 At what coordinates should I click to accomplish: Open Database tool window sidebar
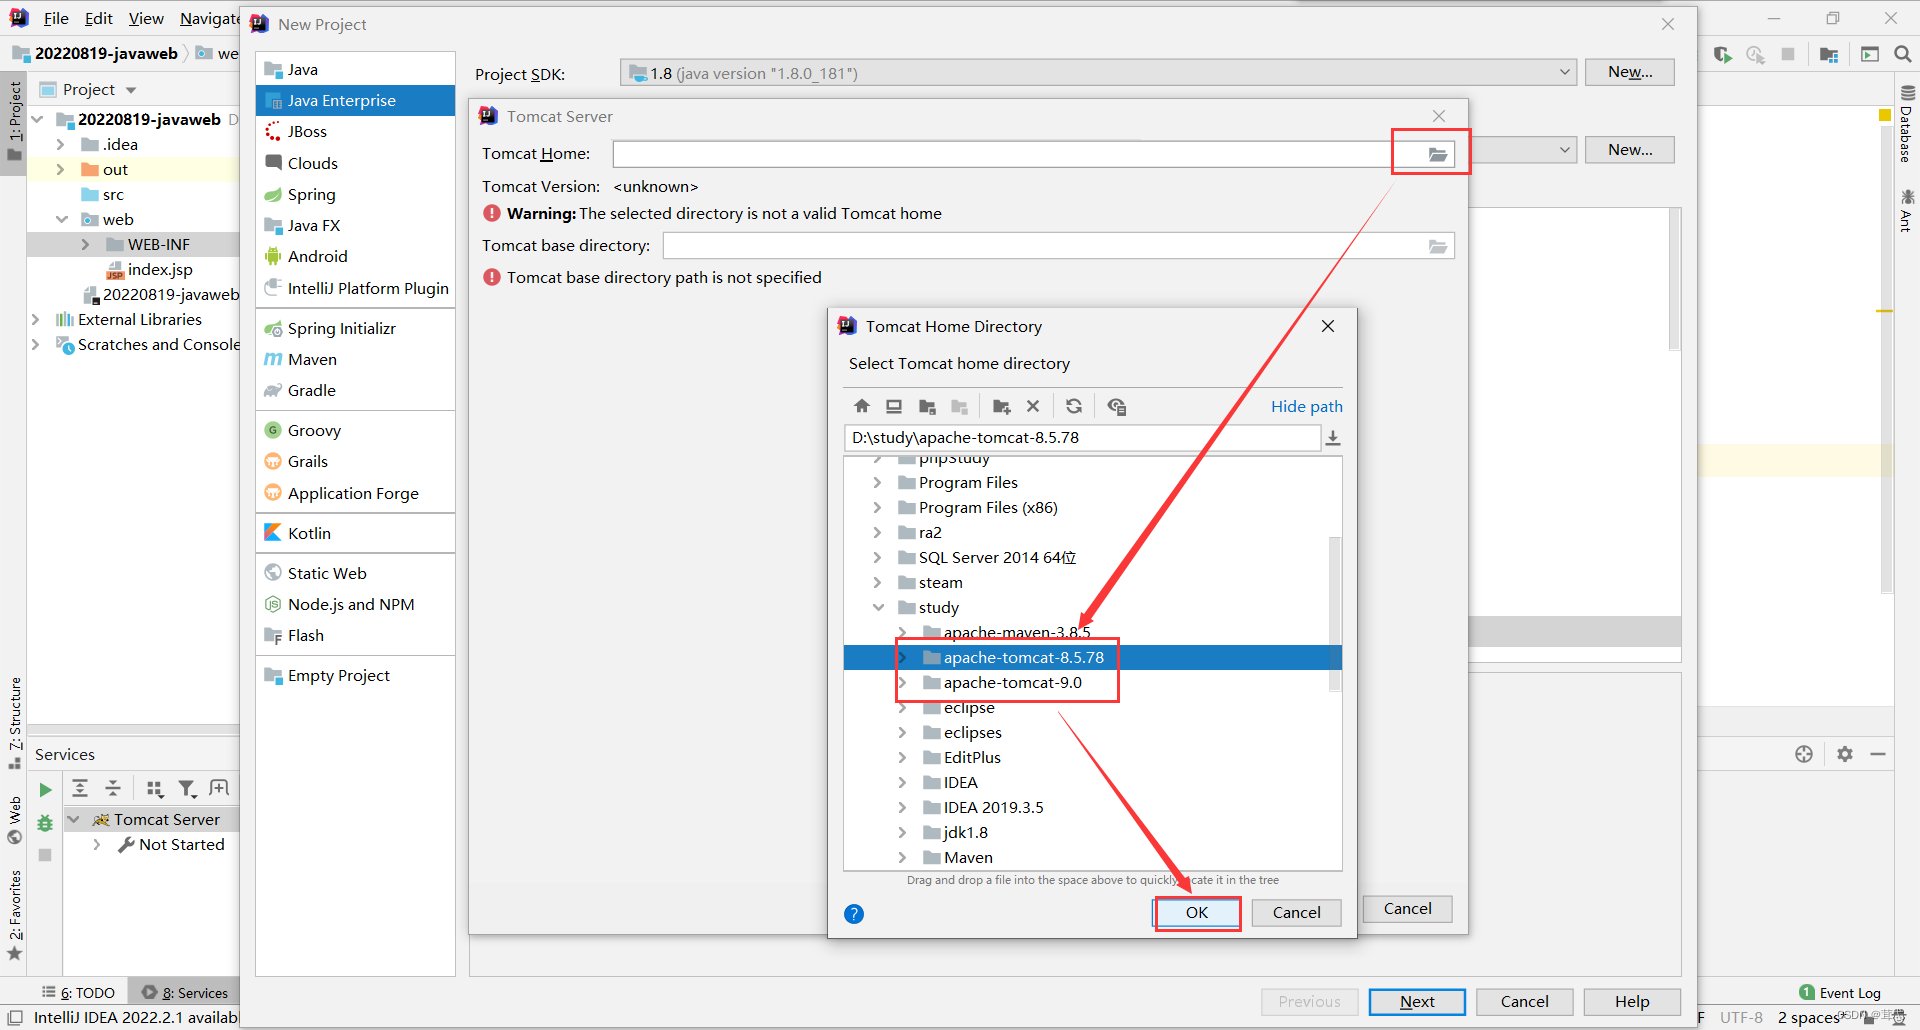tap(1907, 124)
